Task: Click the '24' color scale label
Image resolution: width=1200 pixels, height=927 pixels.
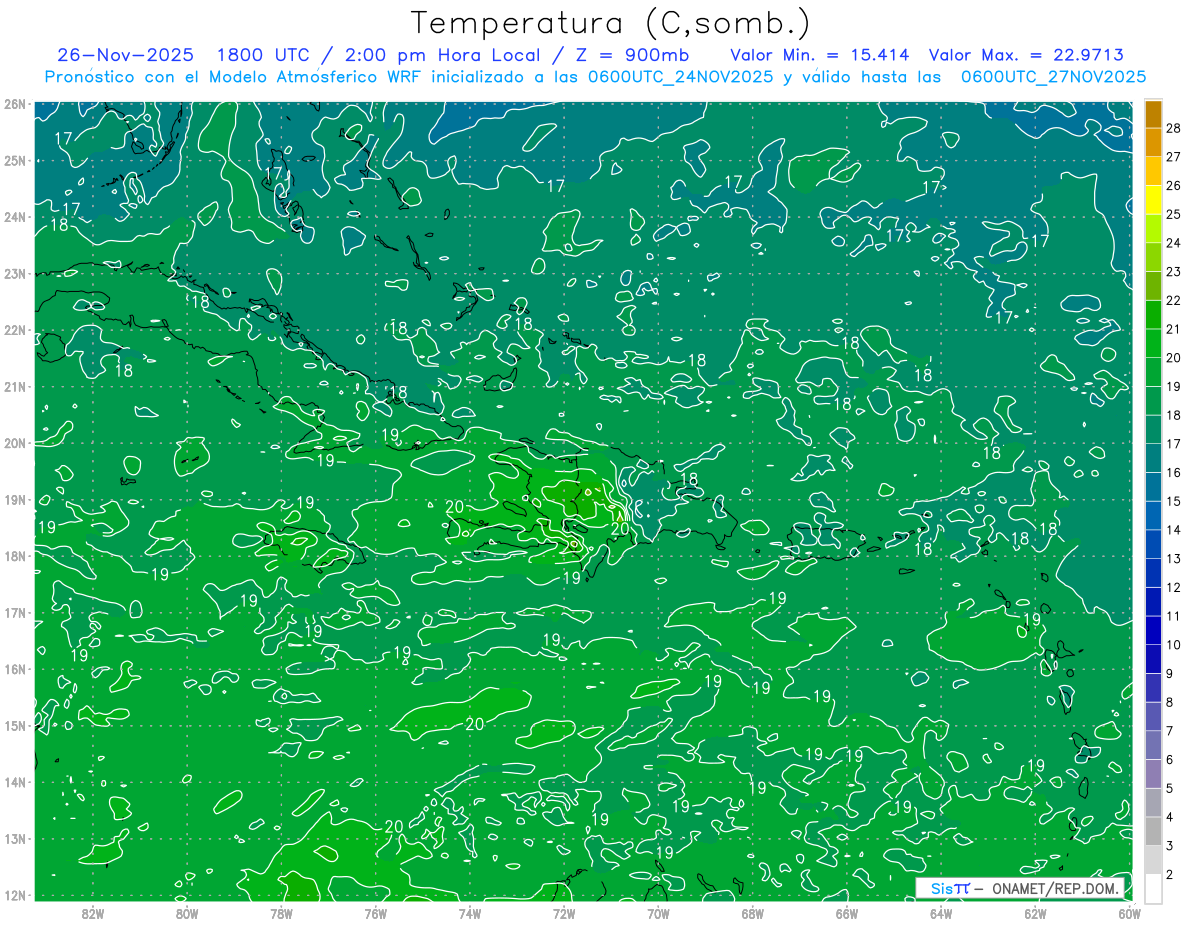Action: 1174,243
